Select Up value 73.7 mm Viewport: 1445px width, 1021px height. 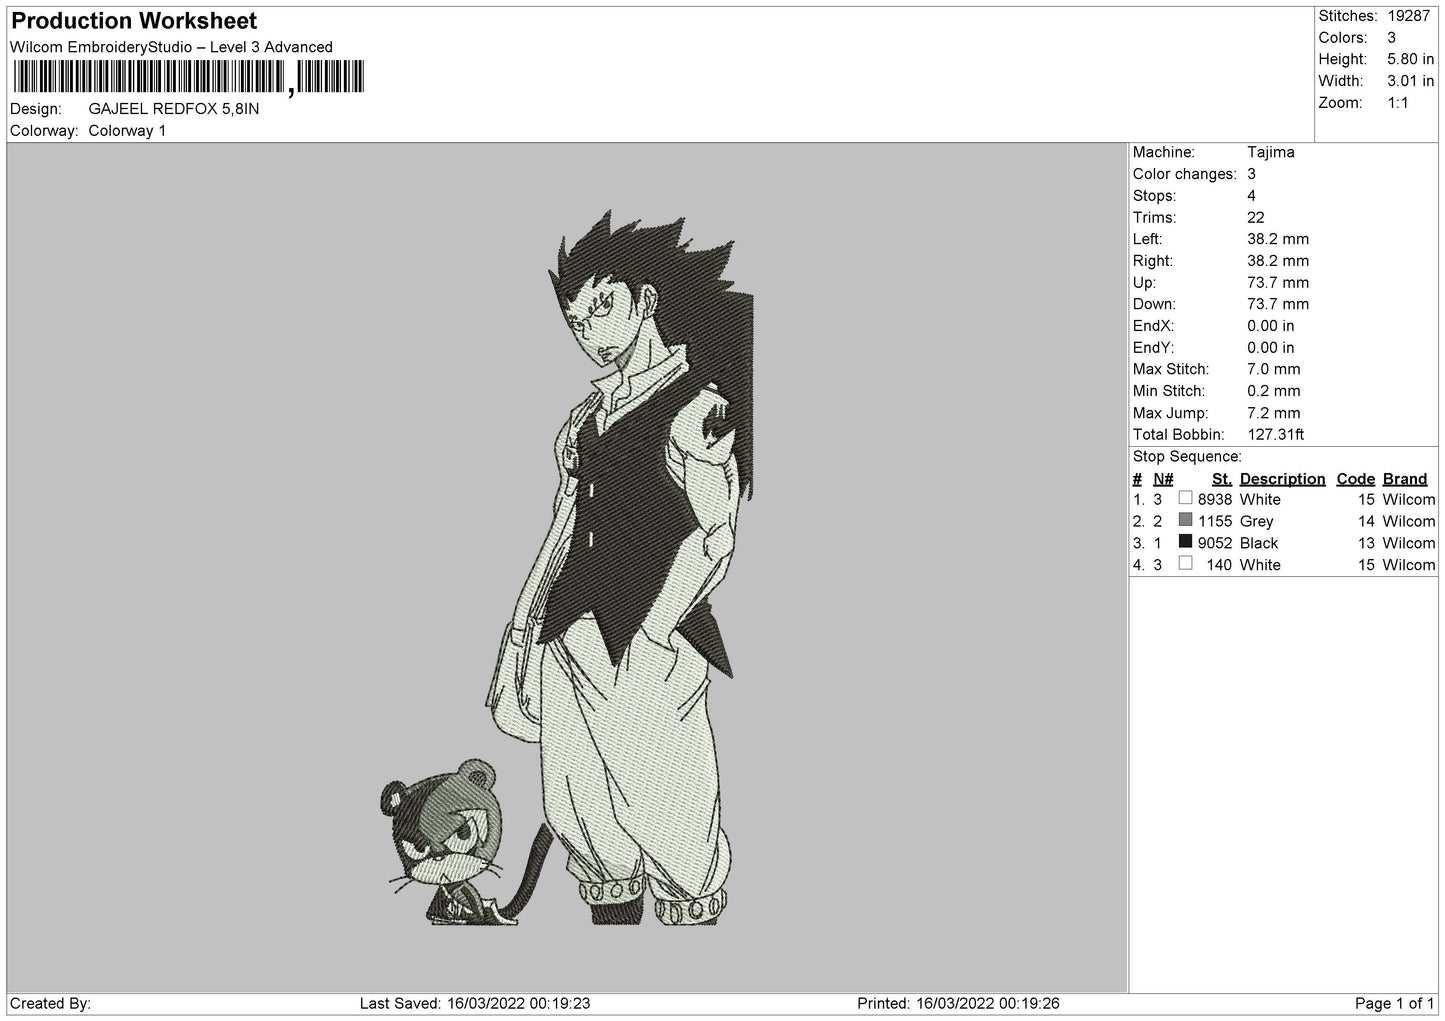[x=1278, y=283]
